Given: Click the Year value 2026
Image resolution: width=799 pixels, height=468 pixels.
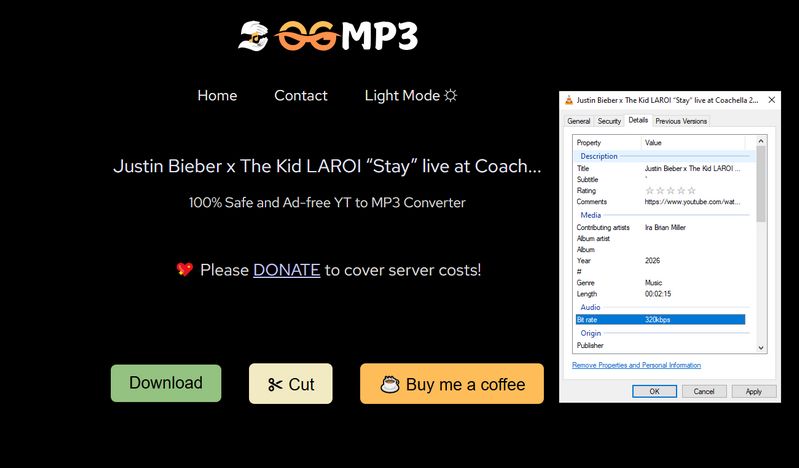Looking at the screenshot, I should 652,261.
